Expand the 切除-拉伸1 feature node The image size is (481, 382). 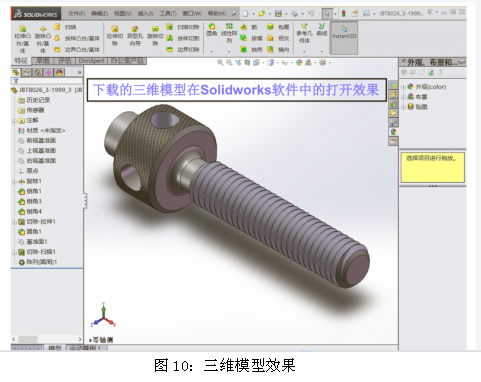click(14, 222)
